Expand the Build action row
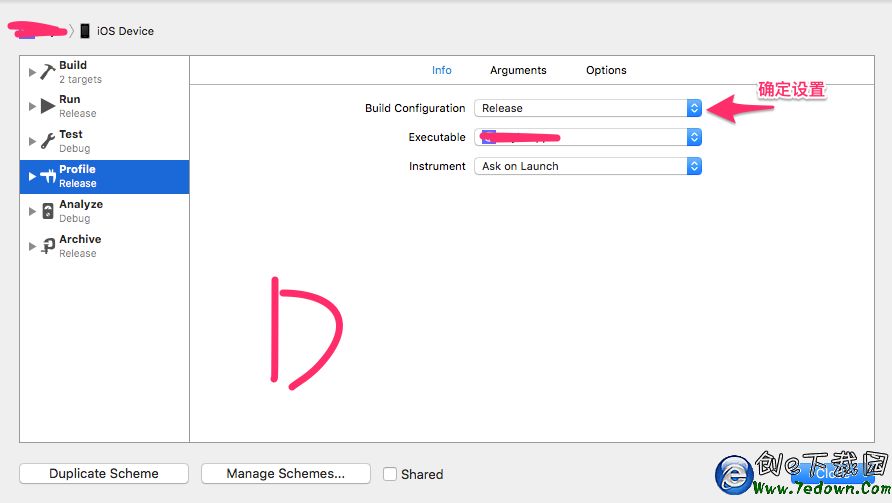The image size is (892, 503). [32, 72]
